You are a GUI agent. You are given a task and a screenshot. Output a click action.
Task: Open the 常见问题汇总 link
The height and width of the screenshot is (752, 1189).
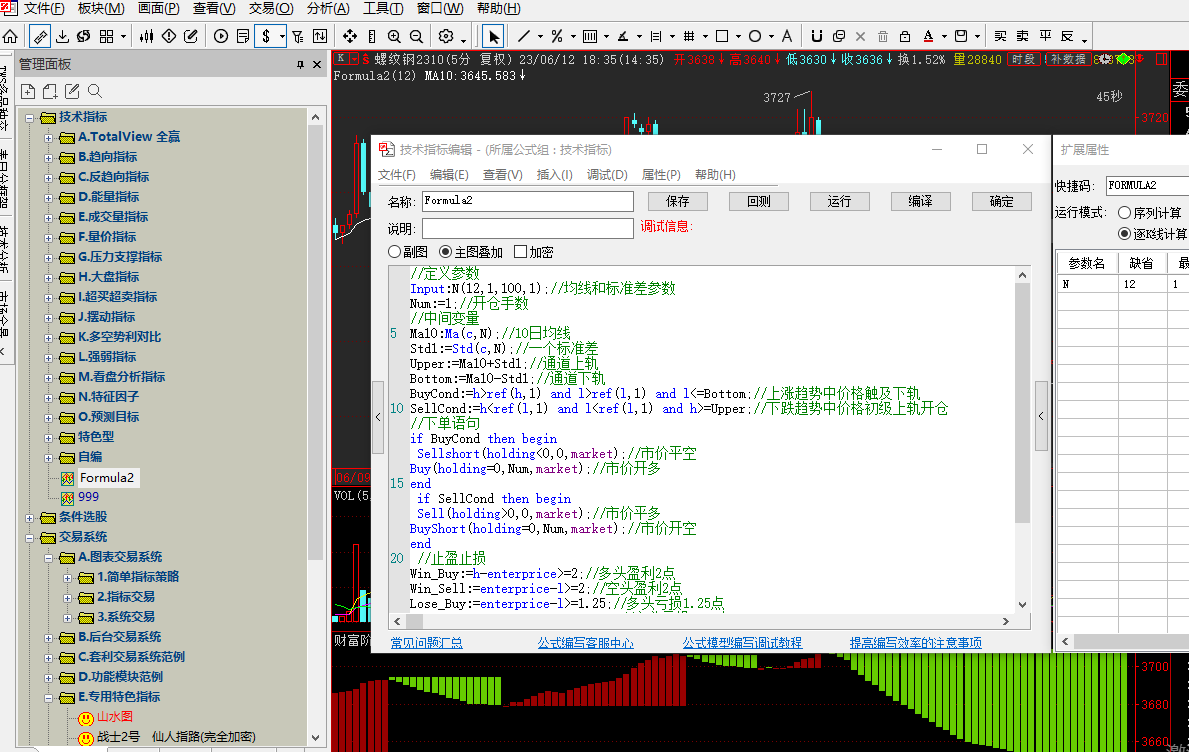(426, 643)
